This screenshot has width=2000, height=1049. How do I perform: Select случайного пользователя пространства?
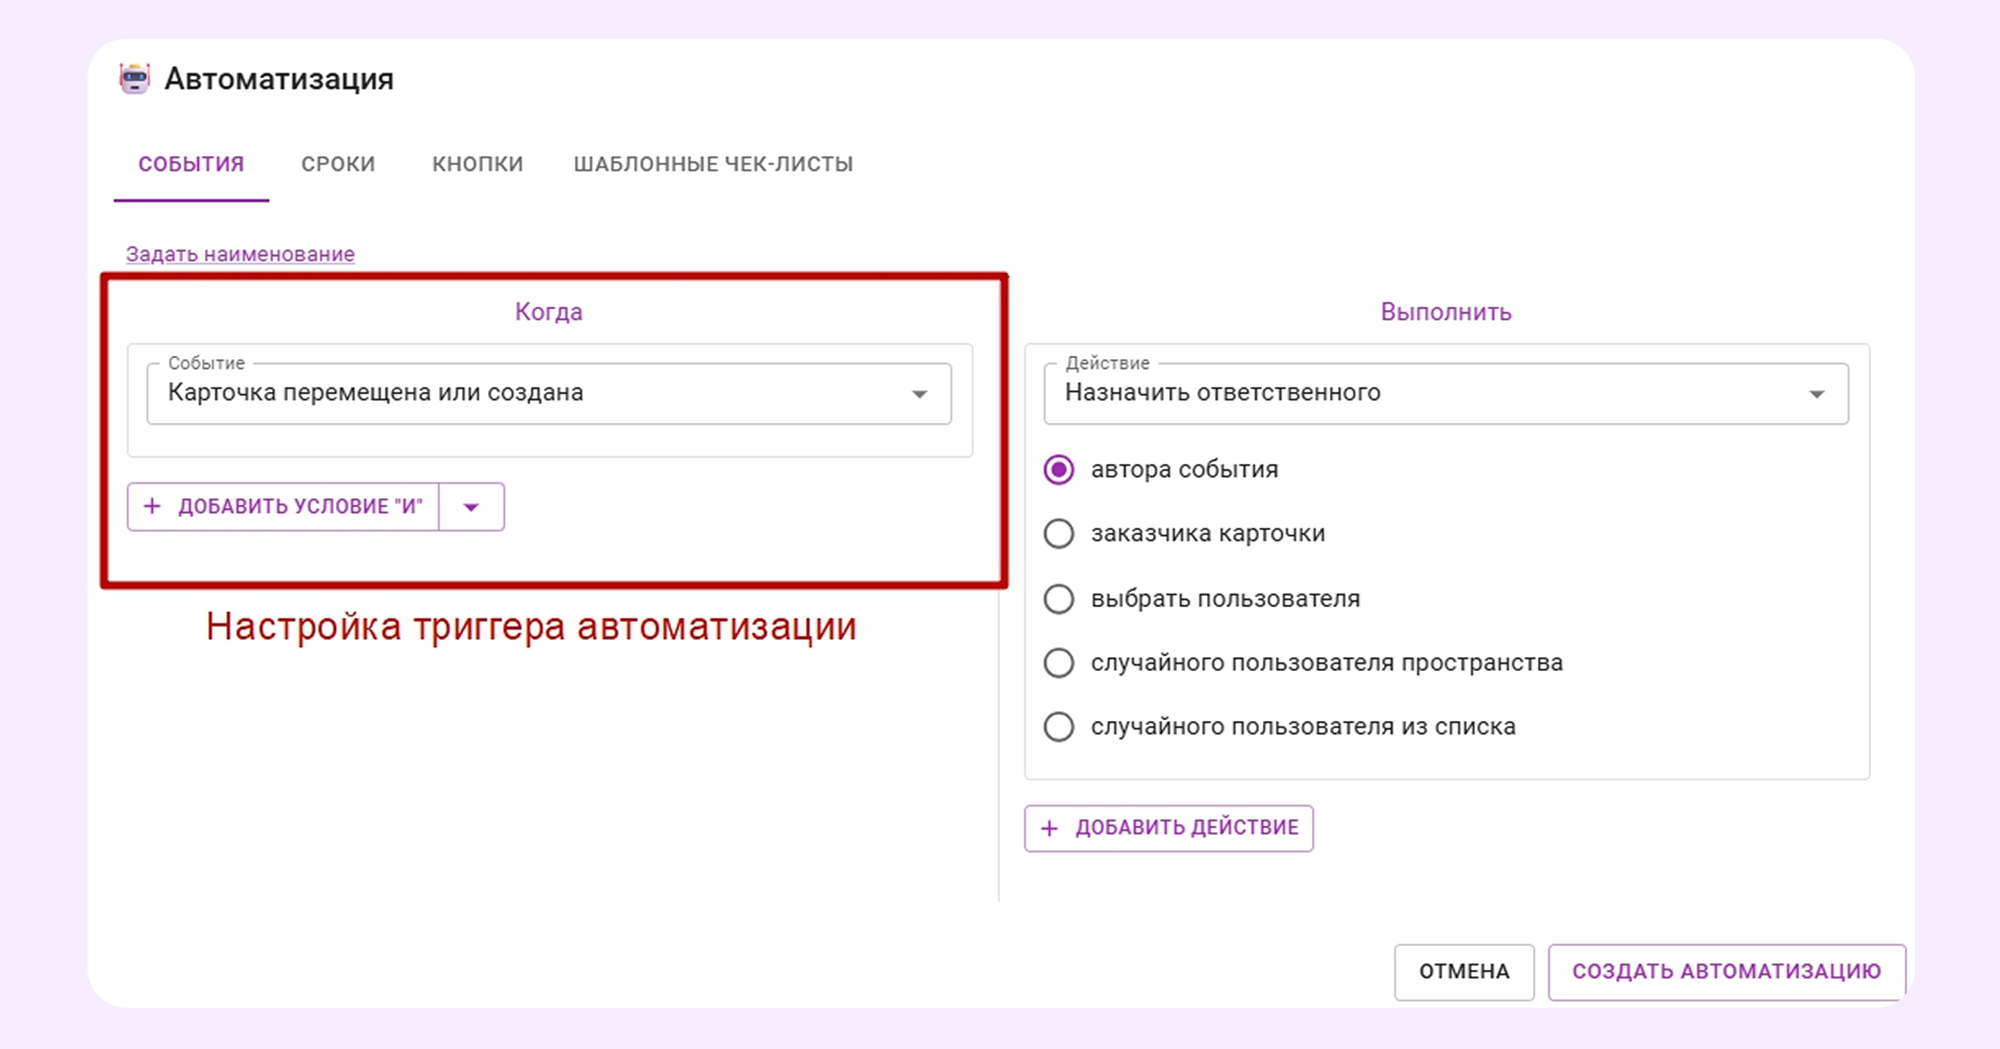pyautogui.click(x=1058, y=662)
